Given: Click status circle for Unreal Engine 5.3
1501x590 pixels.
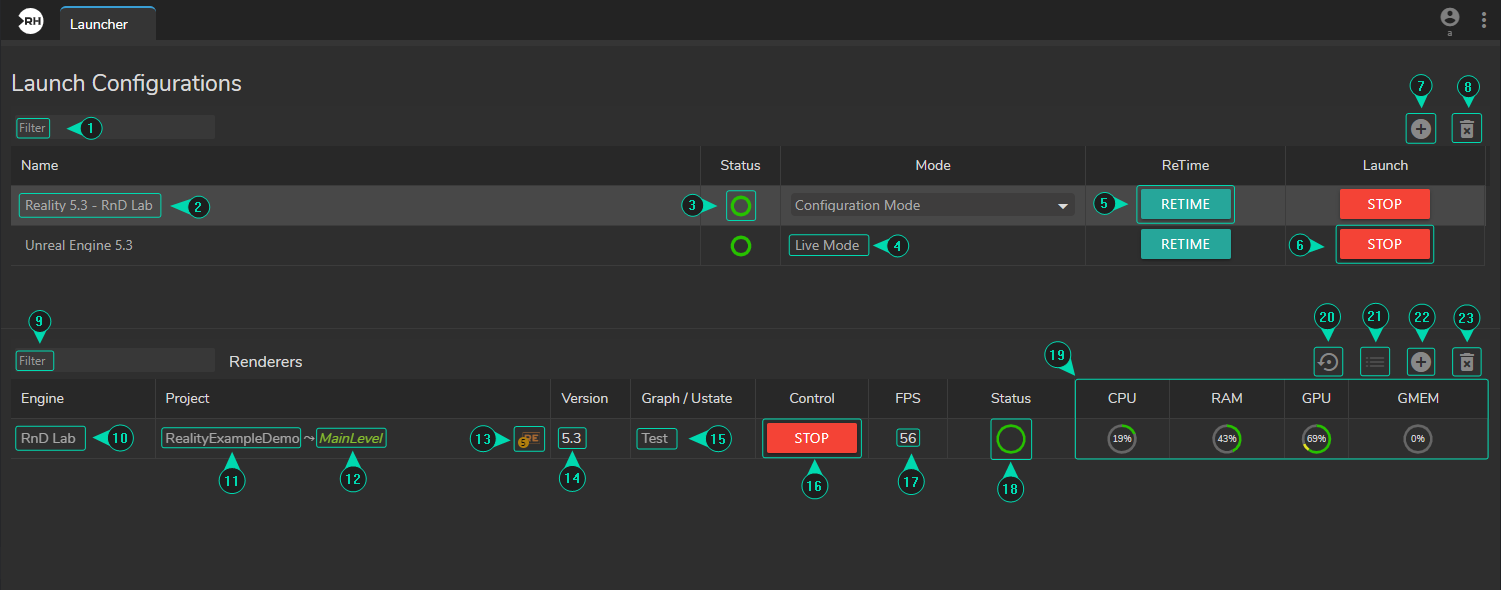Looking at the screenshot, I should [740, 246].
